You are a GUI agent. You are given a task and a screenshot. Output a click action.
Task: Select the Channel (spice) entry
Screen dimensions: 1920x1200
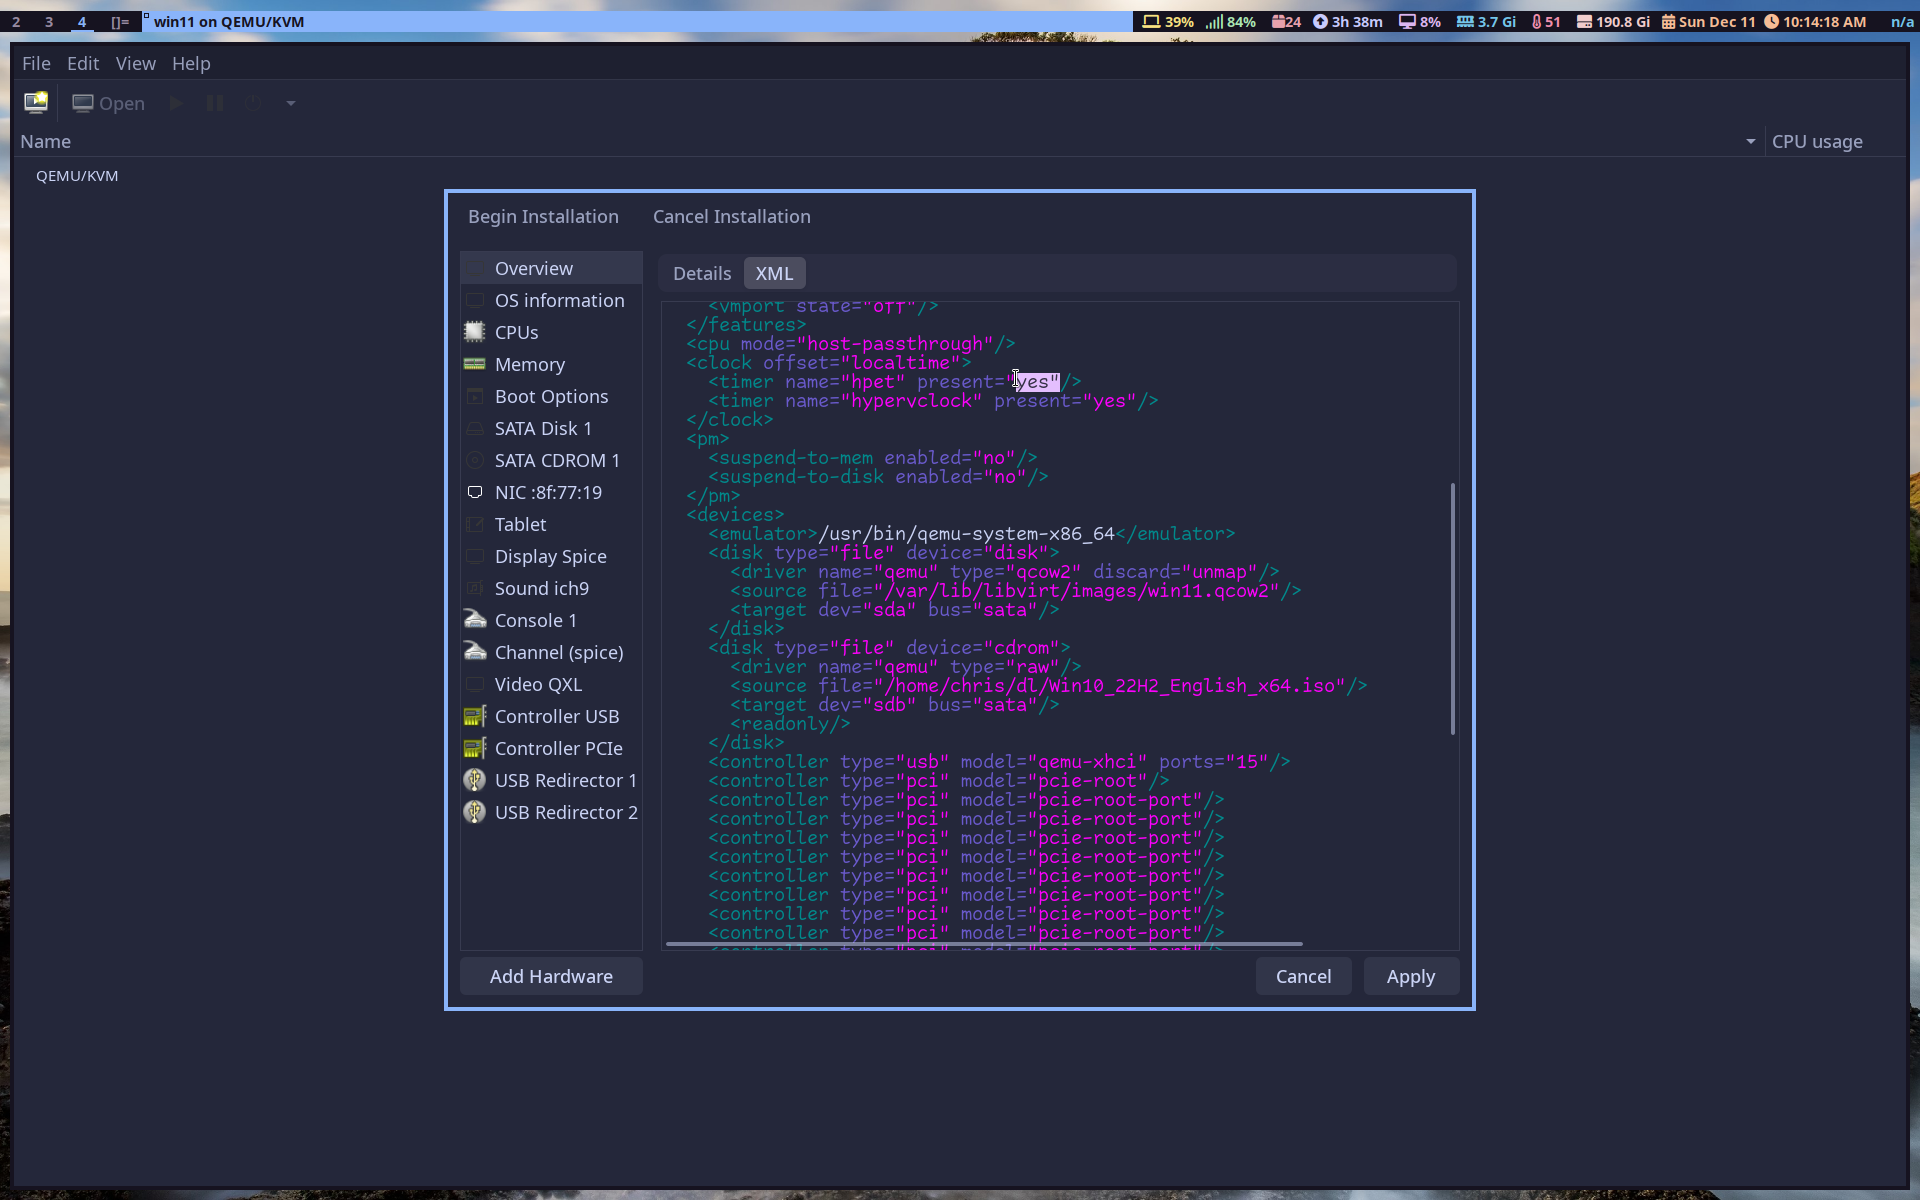[x=551, y=652]
